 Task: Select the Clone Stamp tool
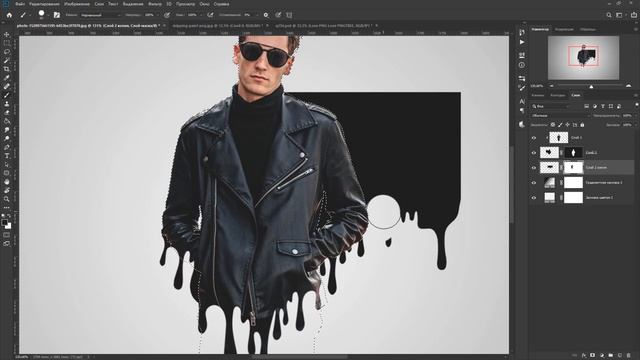coord(7,104)
